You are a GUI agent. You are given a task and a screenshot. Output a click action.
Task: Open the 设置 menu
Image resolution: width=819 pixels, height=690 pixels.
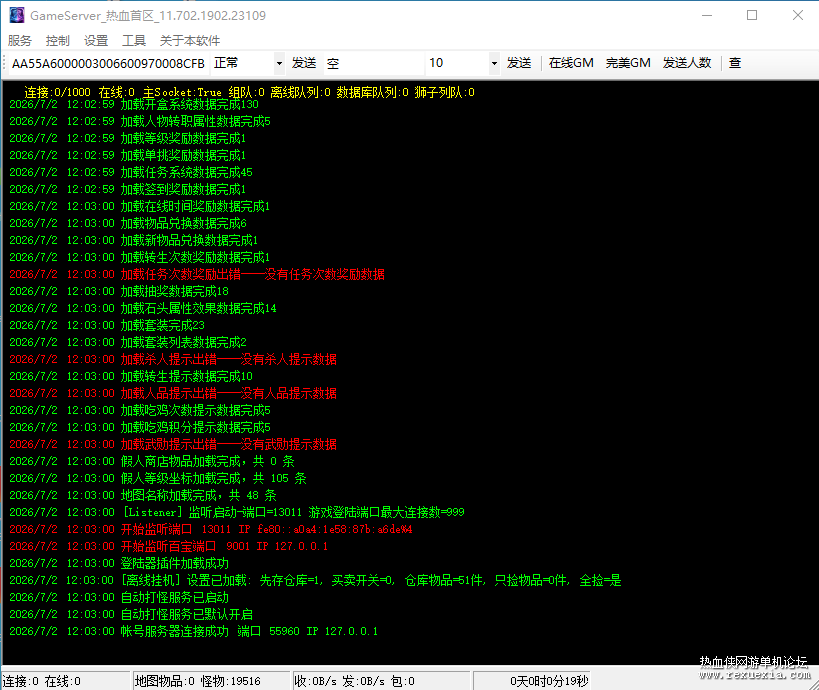(96, 40)
